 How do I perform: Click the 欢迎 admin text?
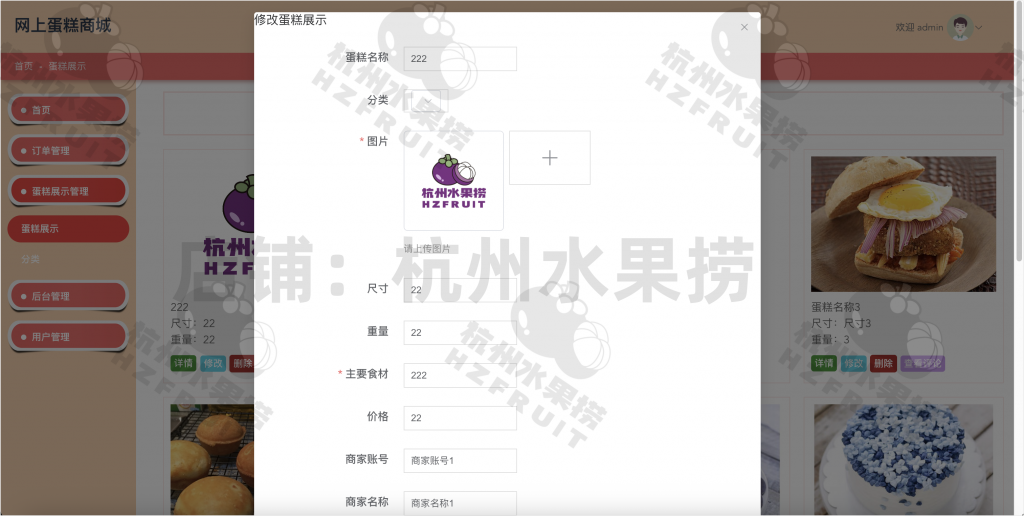coord(919,27)
